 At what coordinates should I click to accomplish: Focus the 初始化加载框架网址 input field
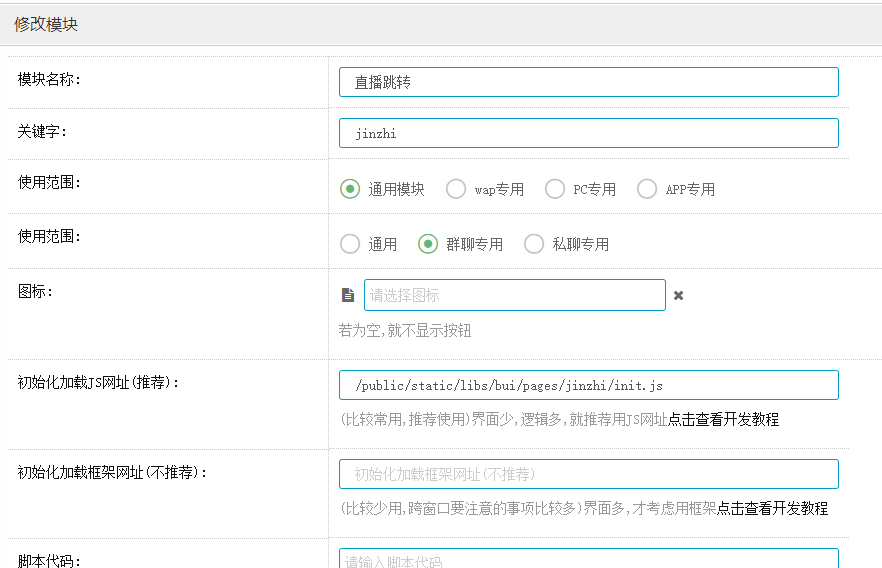[x=588, y=474]
